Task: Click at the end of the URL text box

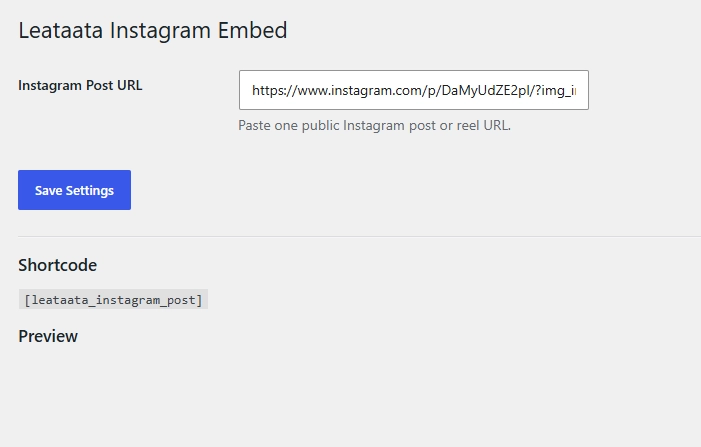Action: point(581,90)
